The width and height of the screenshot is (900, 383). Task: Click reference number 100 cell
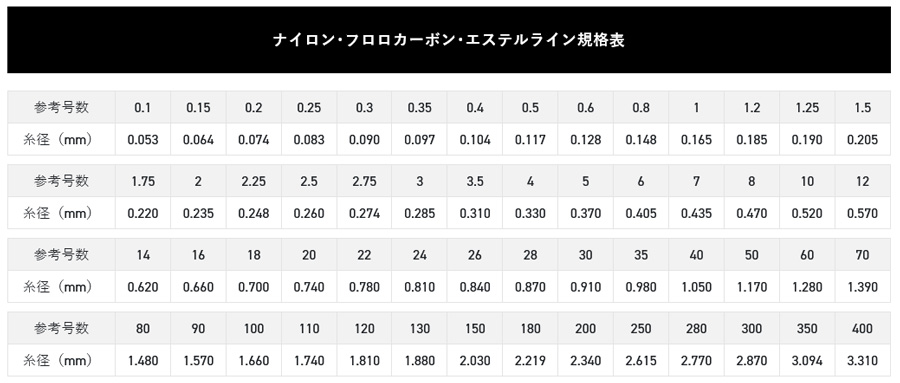[x=253, y=328]
